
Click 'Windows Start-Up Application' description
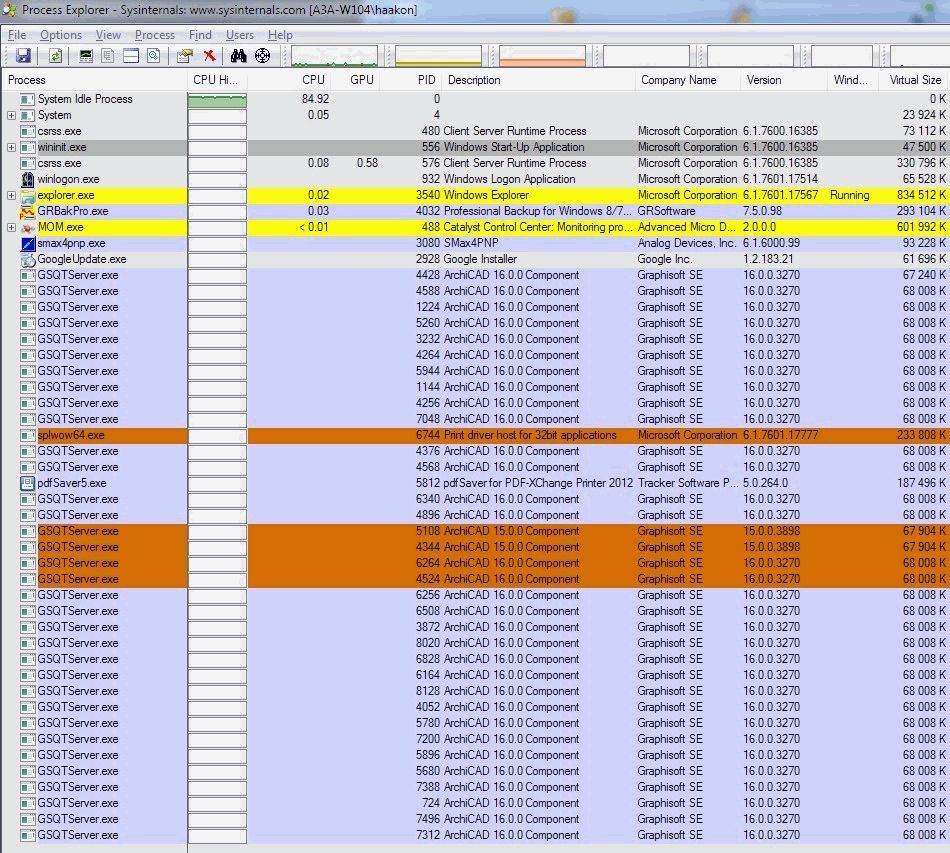point(514,147)
